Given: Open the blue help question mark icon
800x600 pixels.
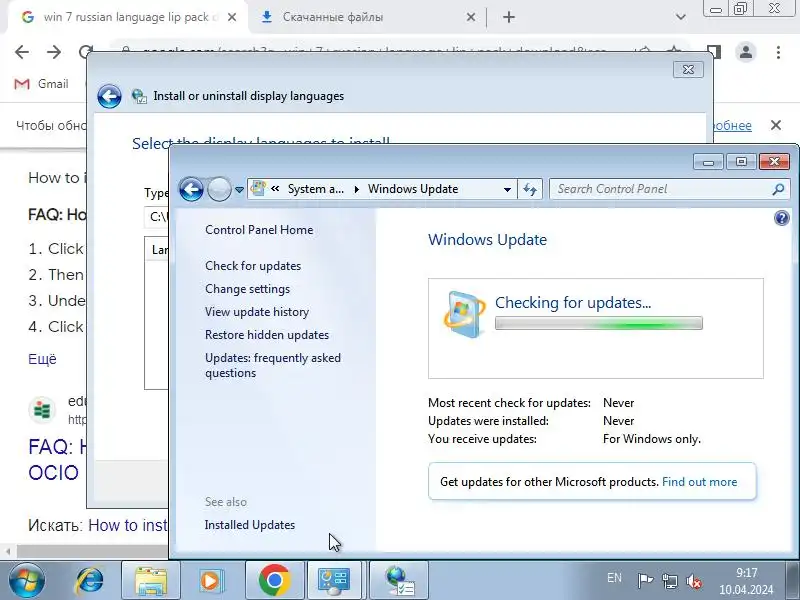Looking at the screenshot, I should (782, 218).
